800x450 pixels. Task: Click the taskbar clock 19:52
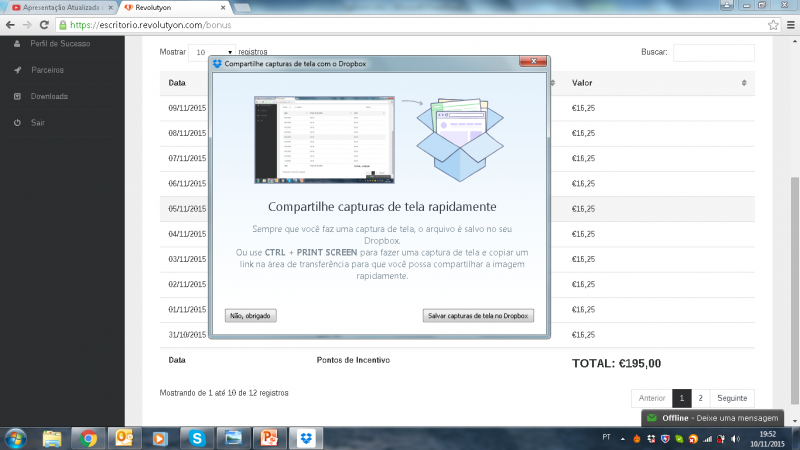tap(767, 434)
